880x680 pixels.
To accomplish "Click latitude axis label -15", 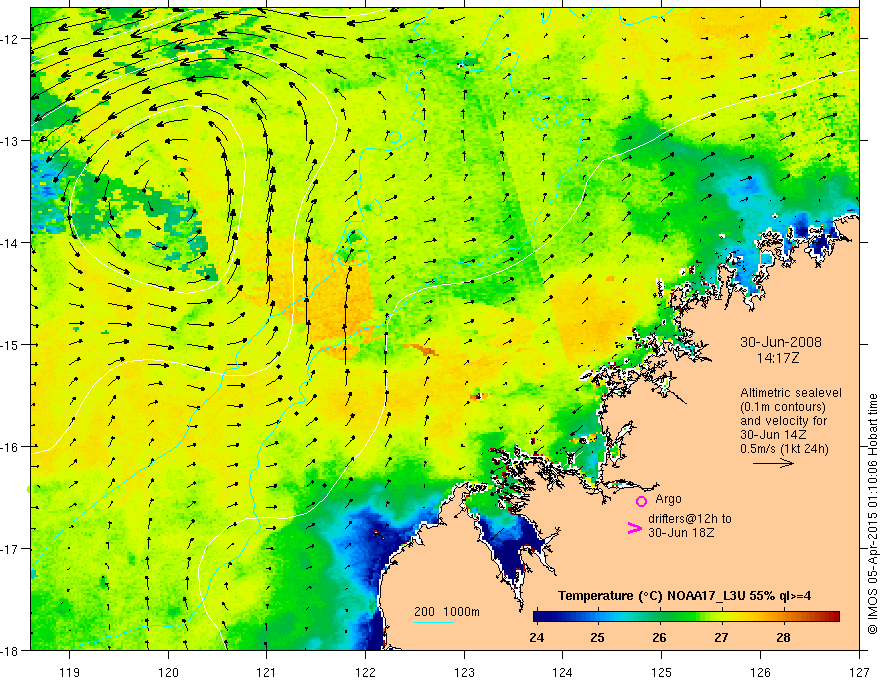I will tap(11, 344).
